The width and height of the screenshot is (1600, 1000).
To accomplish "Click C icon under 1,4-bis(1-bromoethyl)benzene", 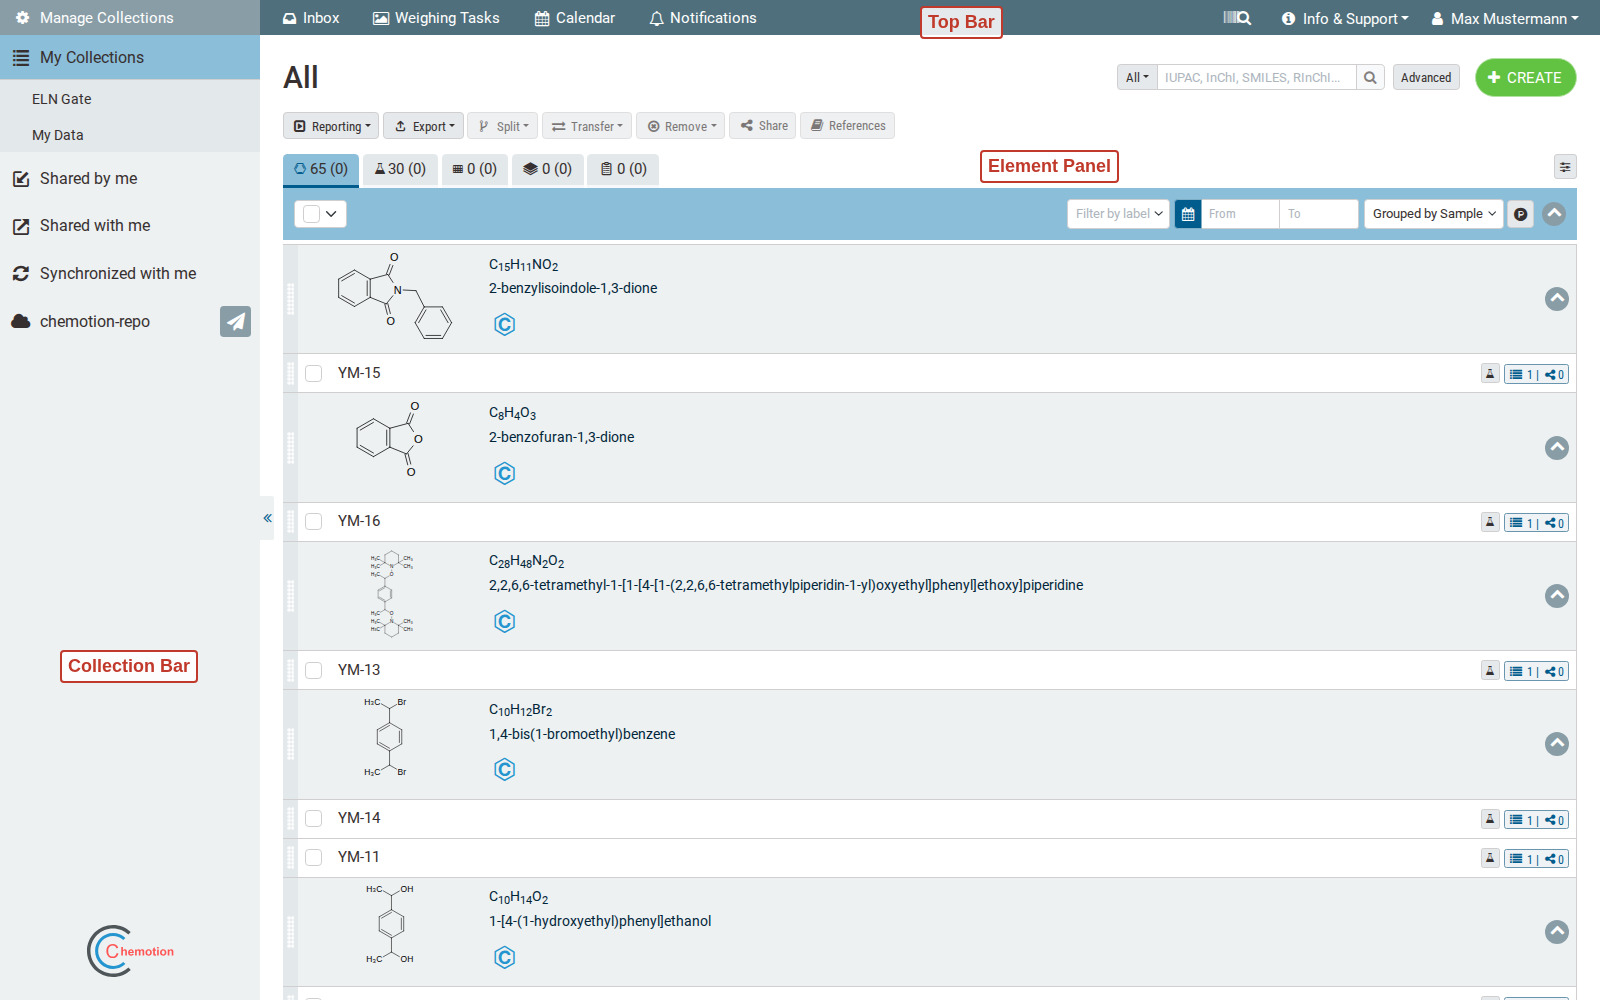I will pos(505,770).
